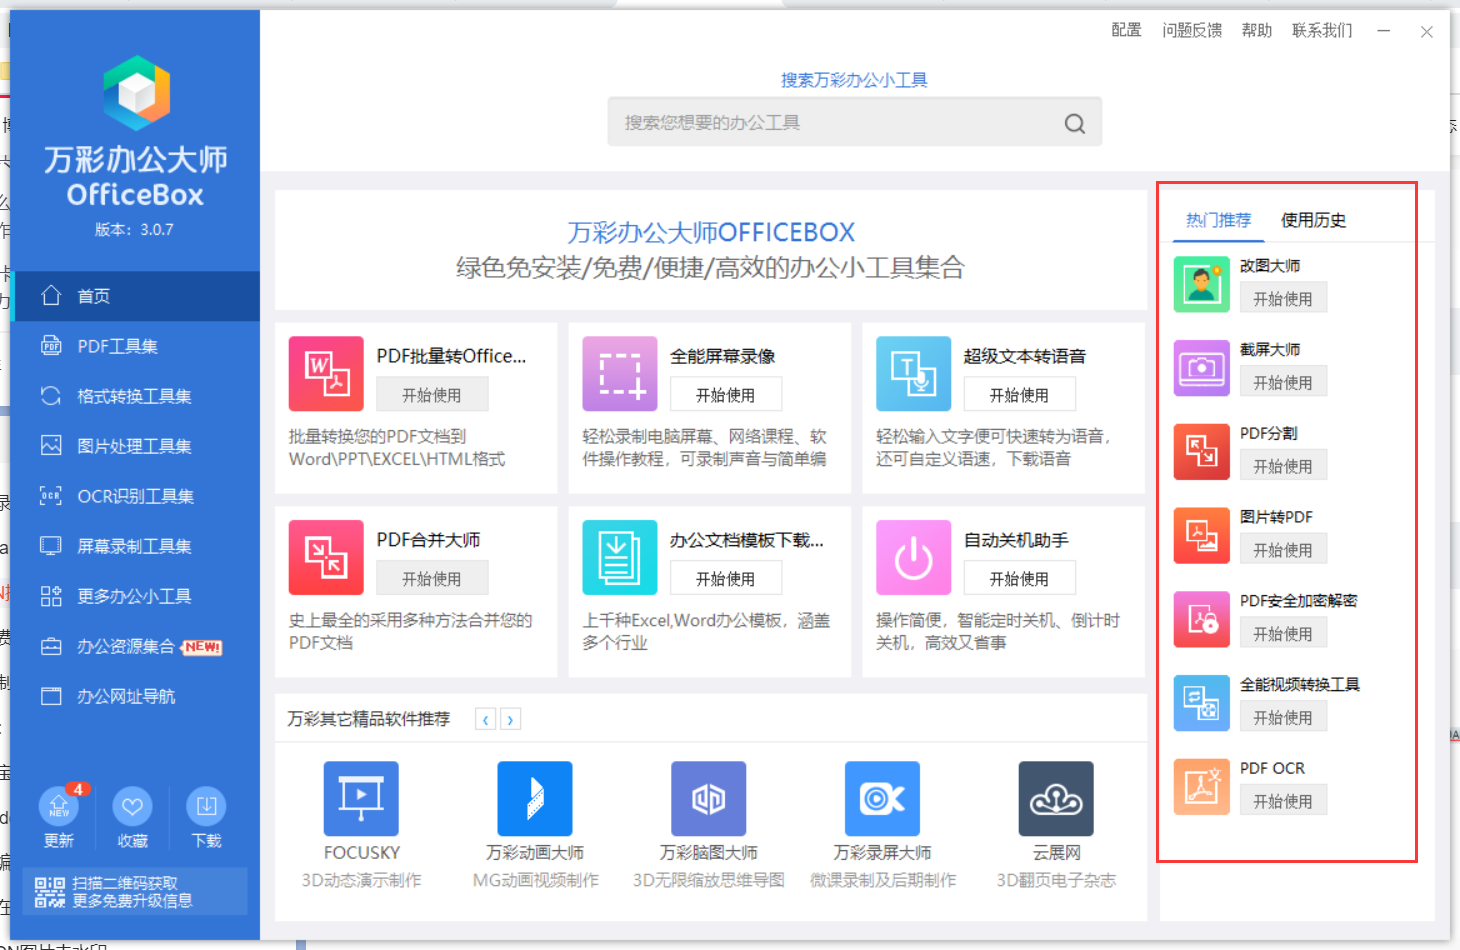The height and width of the screenshot is (950, 1460).
Task: Click the search magnifier icon
Action: 1075,123
